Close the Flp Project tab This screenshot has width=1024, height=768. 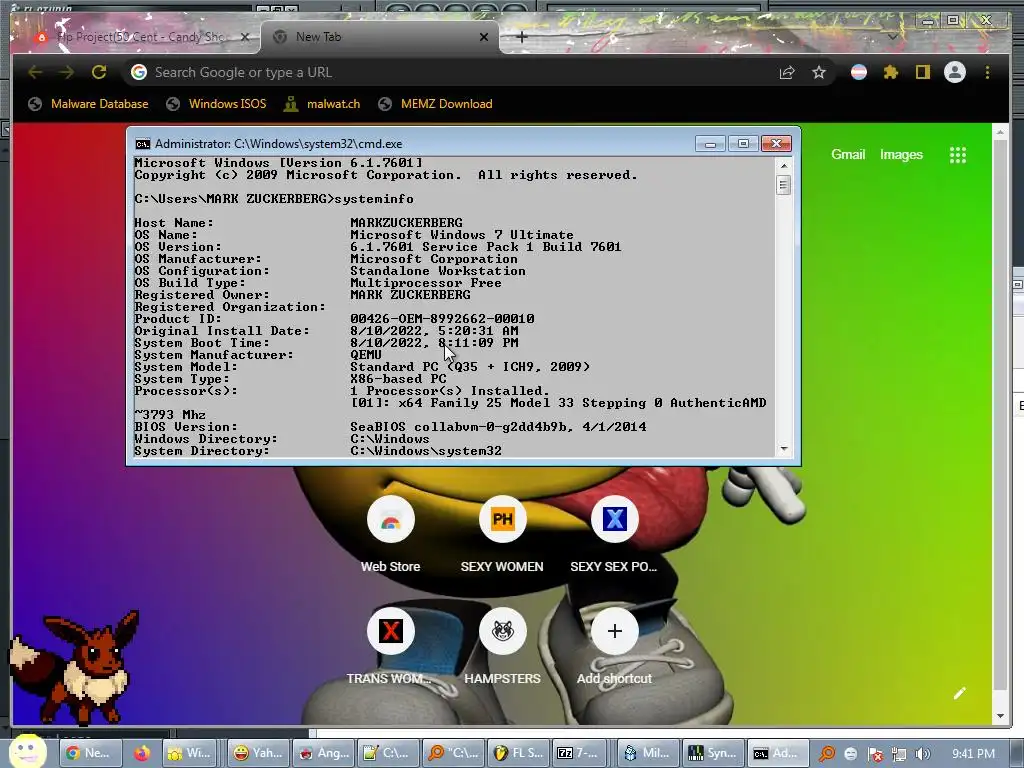point(245,37)
